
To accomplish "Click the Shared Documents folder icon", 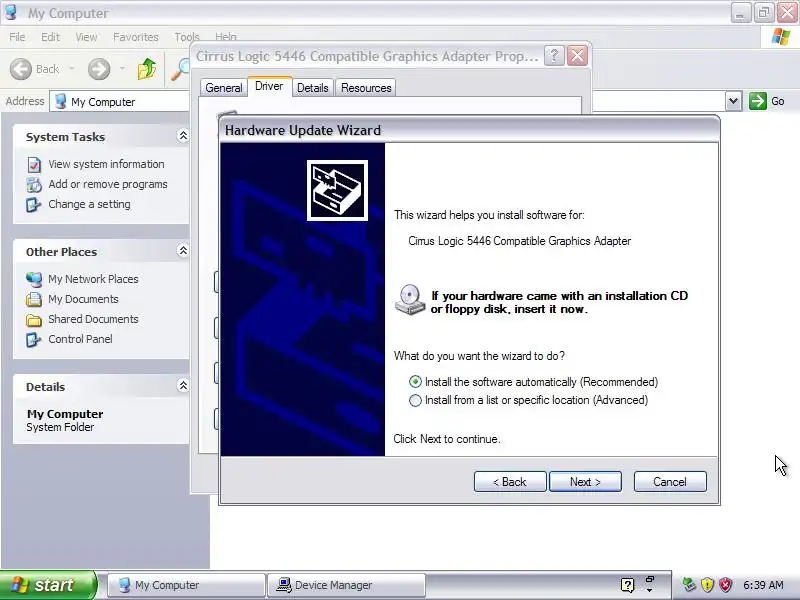I will [34, 319].
